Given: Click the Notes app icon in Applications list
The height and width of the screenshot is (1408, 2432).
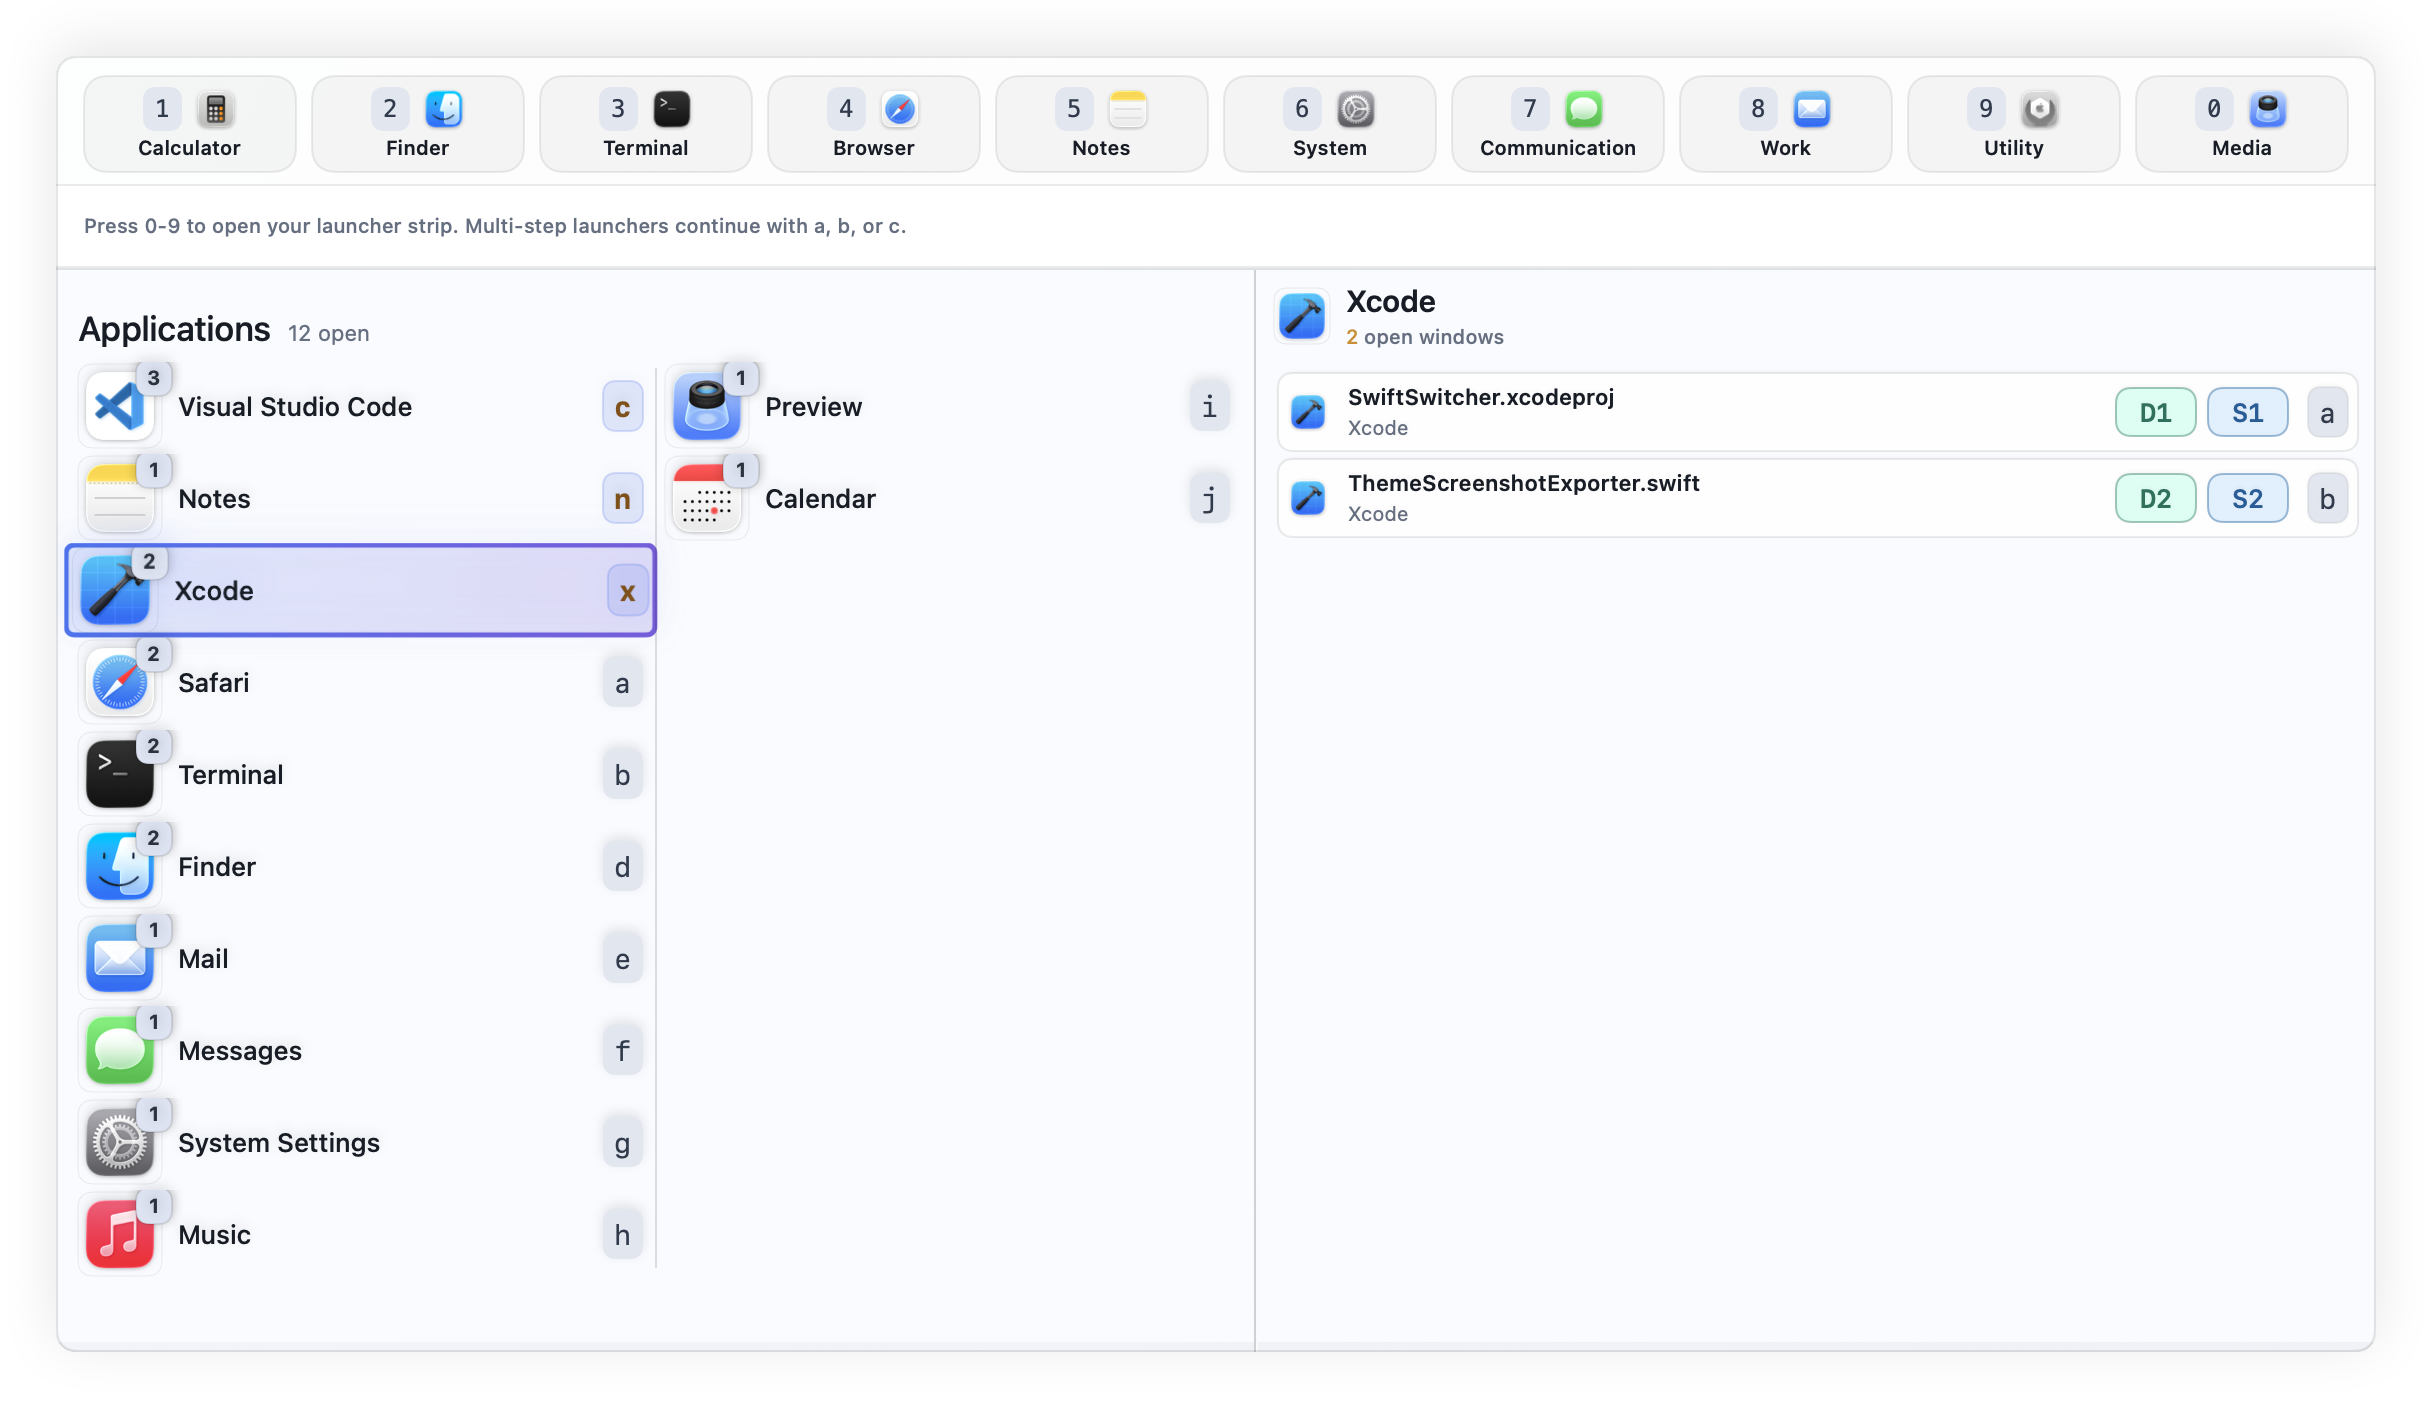Looking at the screenshot, I should pyautogui.click(x=120, y=499).
